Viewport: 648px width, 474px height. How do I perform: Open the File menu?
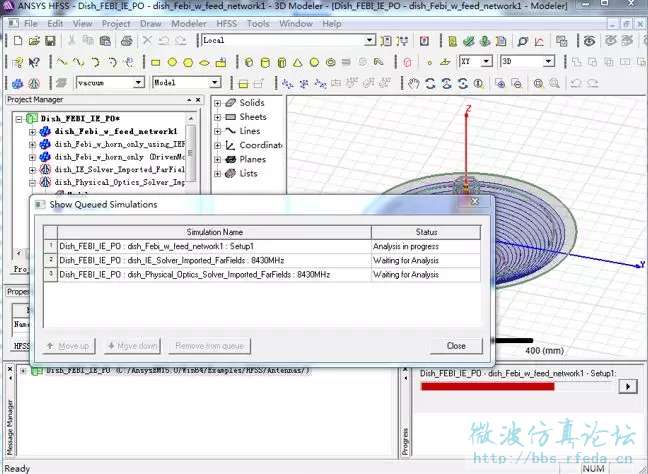pos(31,24)
